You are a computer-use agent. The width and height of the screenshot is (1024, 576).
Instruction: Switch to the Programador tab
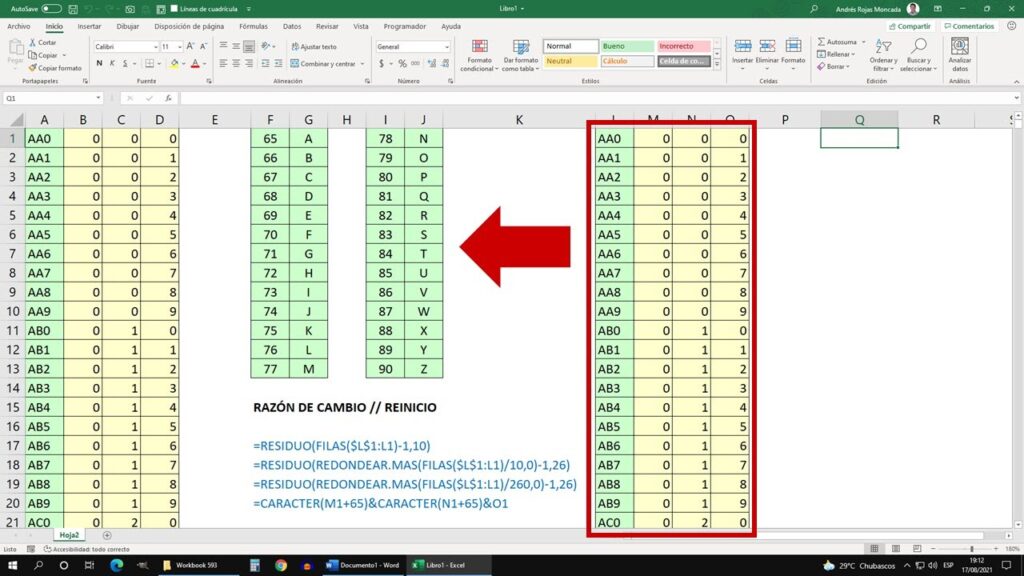pyautogui.click(x=404, y=27)
